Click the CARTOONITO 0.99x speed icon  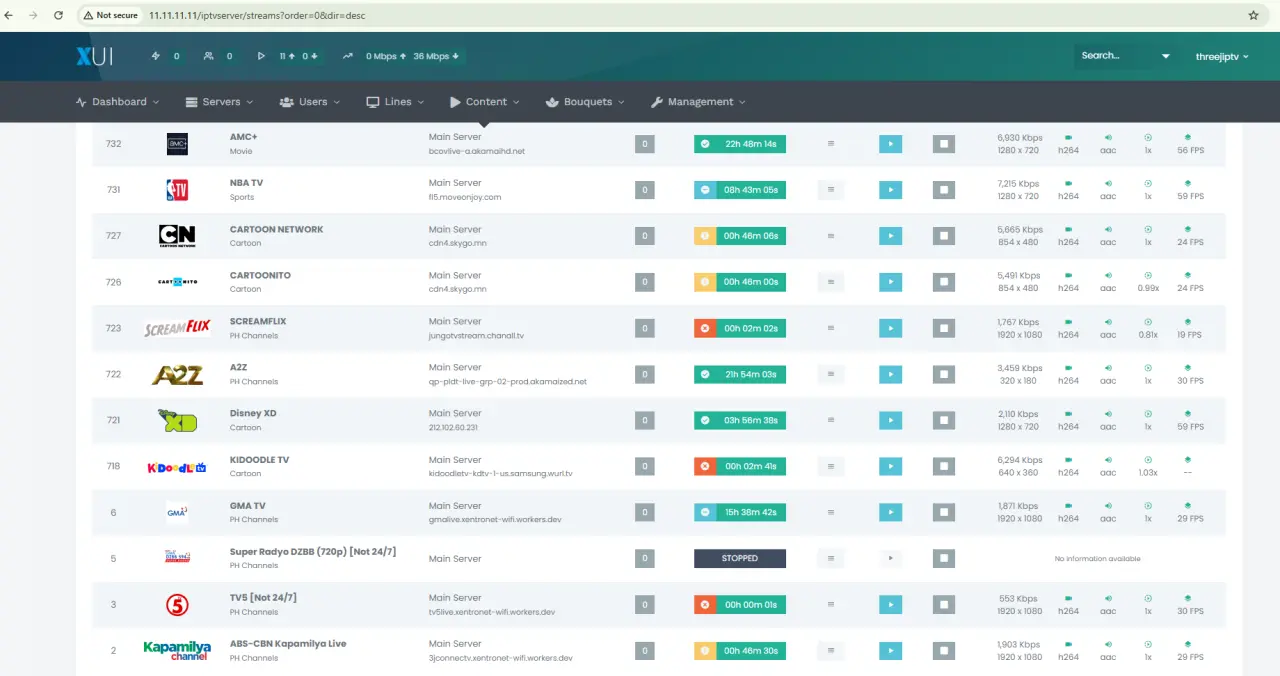click(x=1148, y=276)
